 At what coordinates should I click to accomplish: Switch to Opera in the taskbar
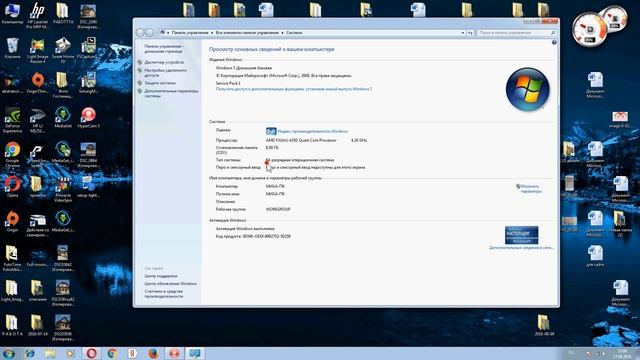tap(91, 353)
